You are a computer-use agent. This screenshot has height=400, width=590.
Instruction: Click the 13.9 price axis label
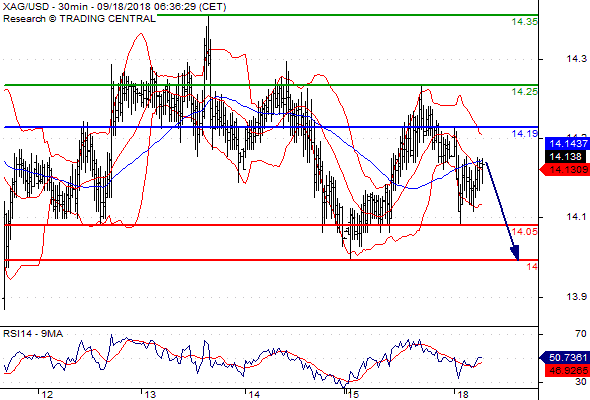click(576, 297)
